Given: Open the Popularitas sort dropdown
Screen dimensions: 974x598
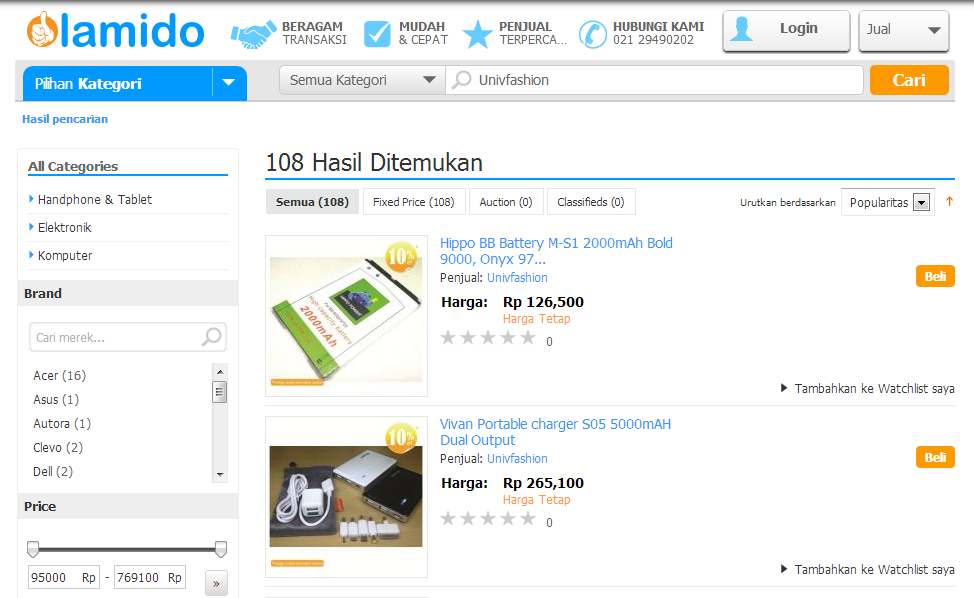Looking at the screenshot, I should point(888,202).
